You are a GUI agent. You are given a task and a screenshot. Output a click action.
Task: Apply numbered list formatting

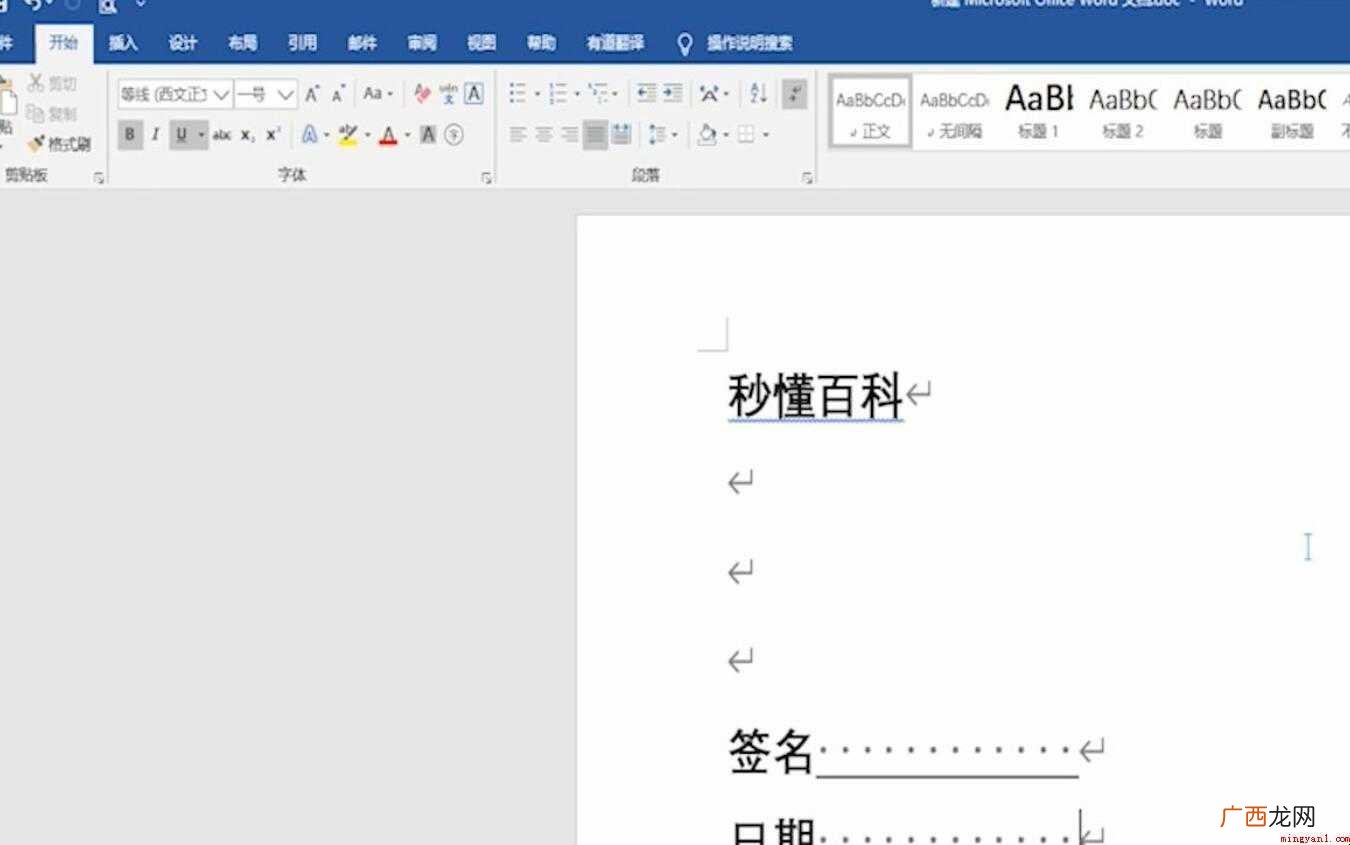558,94
